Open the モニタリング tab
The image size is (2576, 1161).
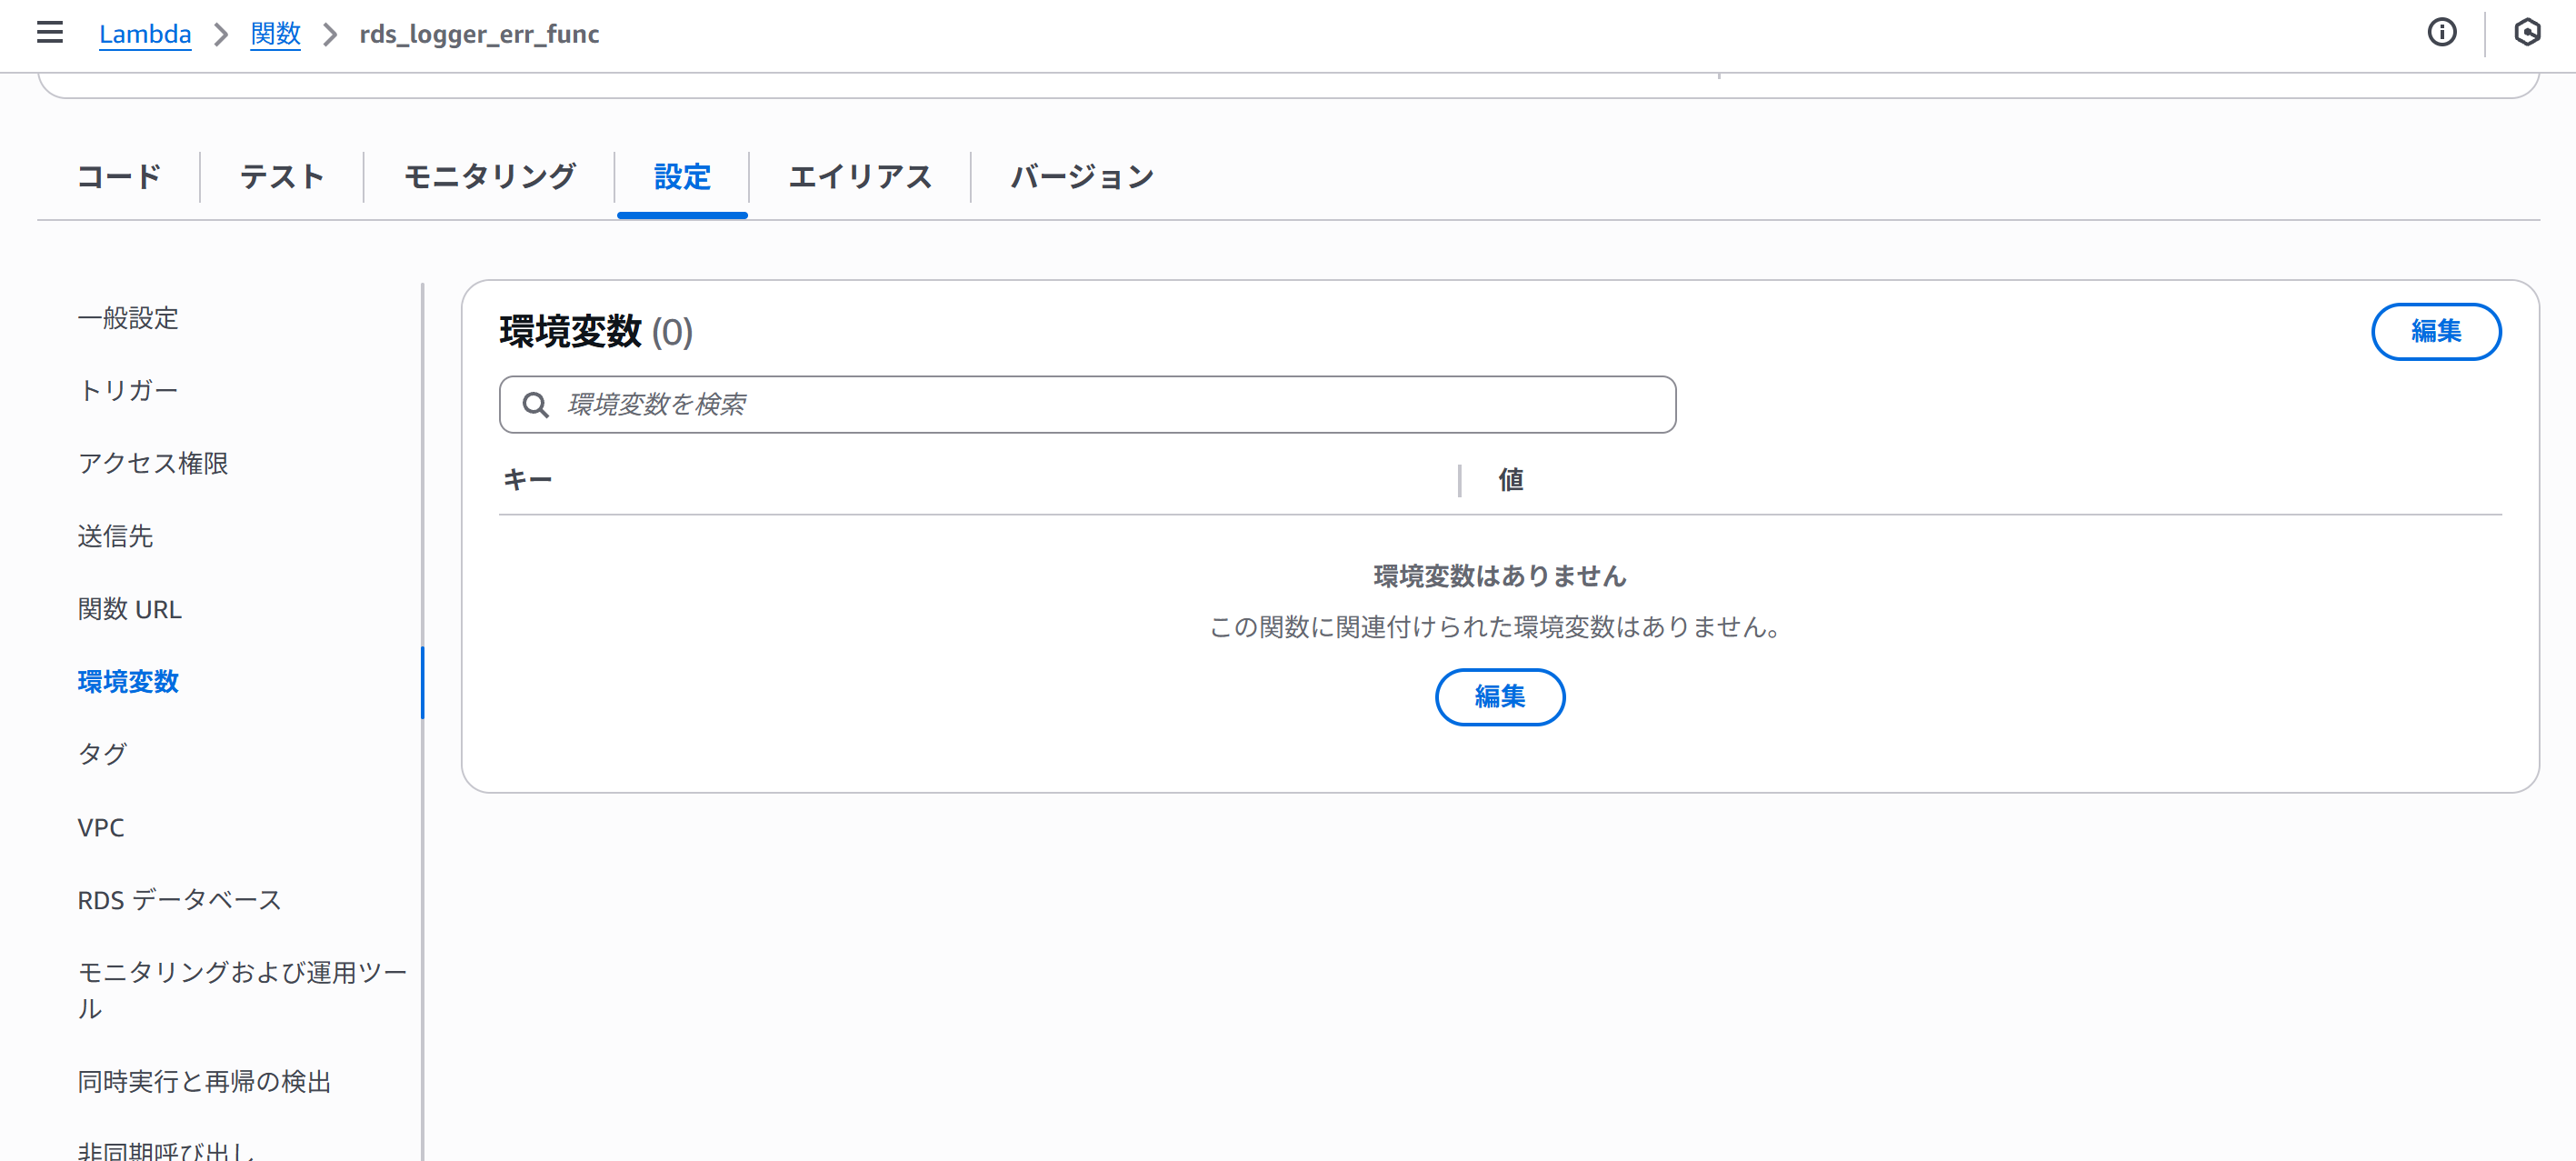click(488, 177)
